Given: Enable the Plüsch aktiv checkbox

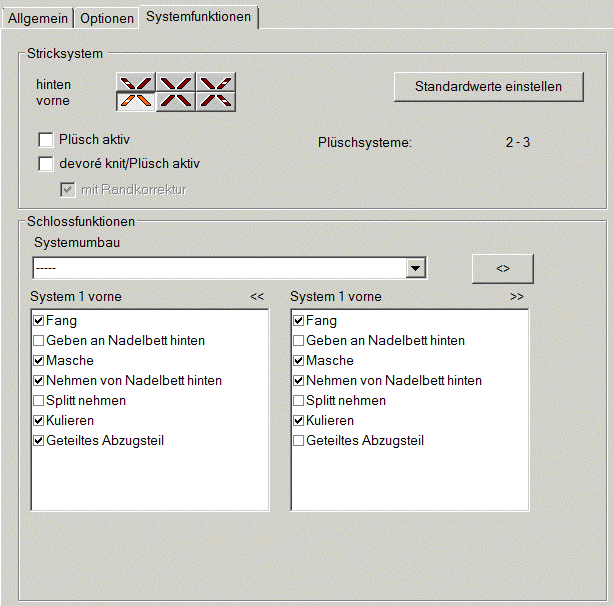Looking at the screenshot, I should pyautogui.click(x=45, y=140).
